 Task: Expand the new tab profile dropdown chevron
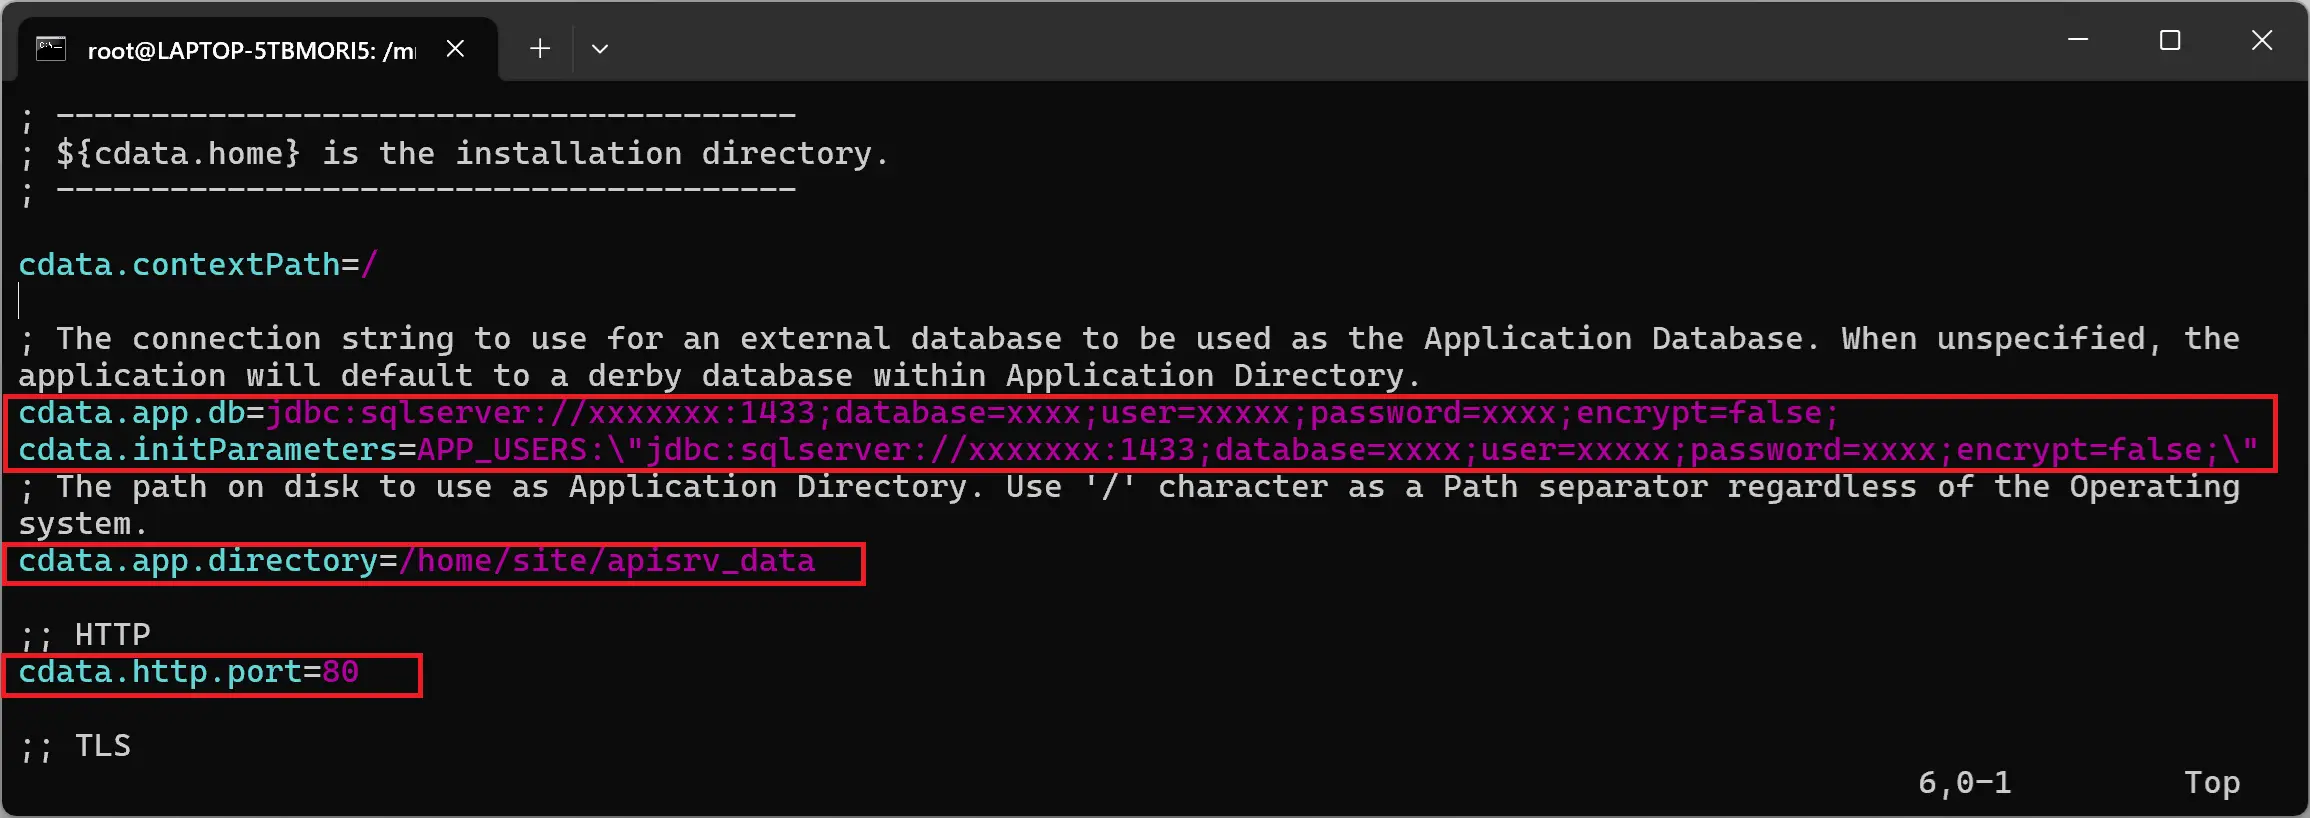(x=600, y=49)
